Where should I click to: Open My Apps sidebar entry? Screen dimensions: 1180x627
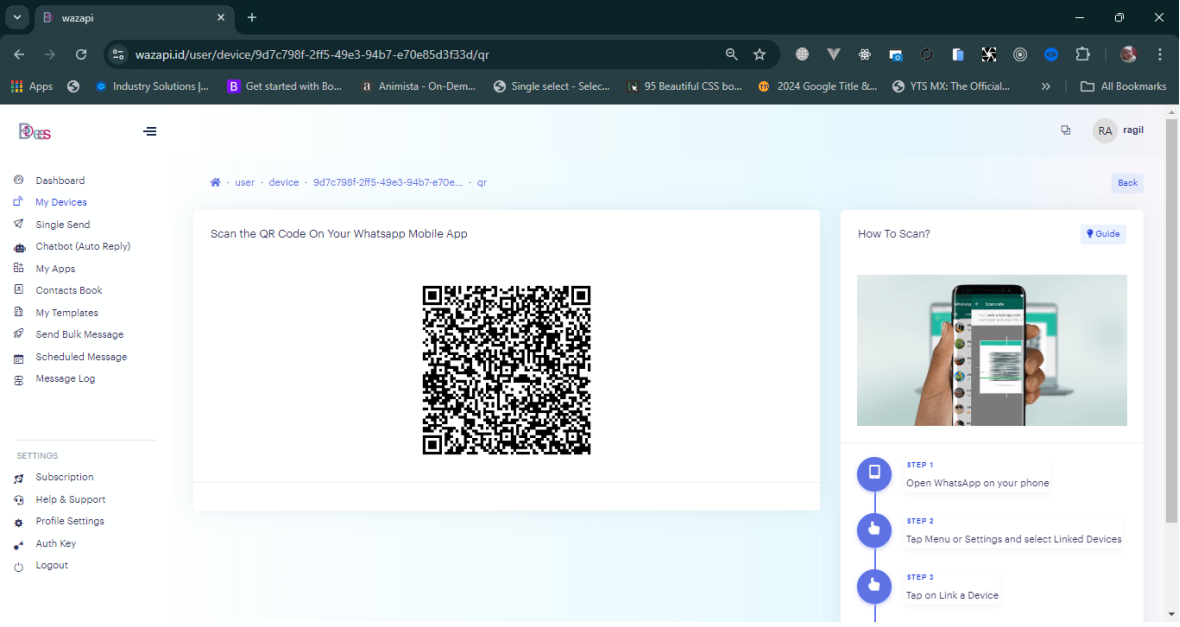click(55, 269)
